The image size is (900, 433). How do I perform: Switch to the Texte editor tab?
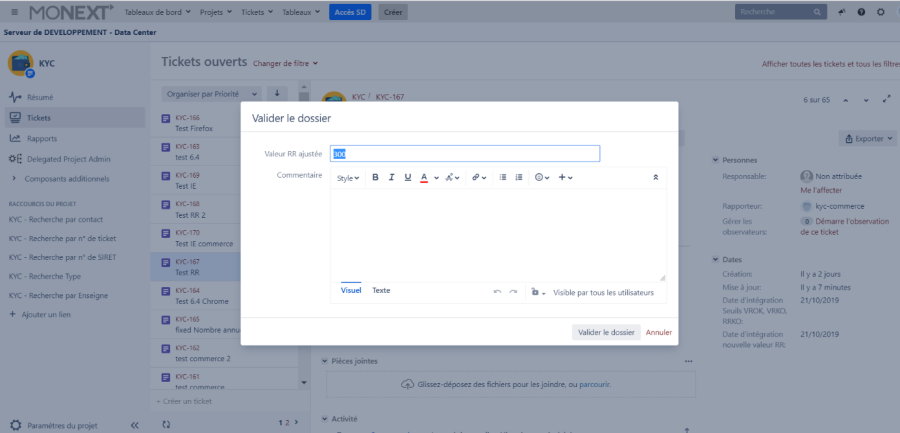click(381, 291)
